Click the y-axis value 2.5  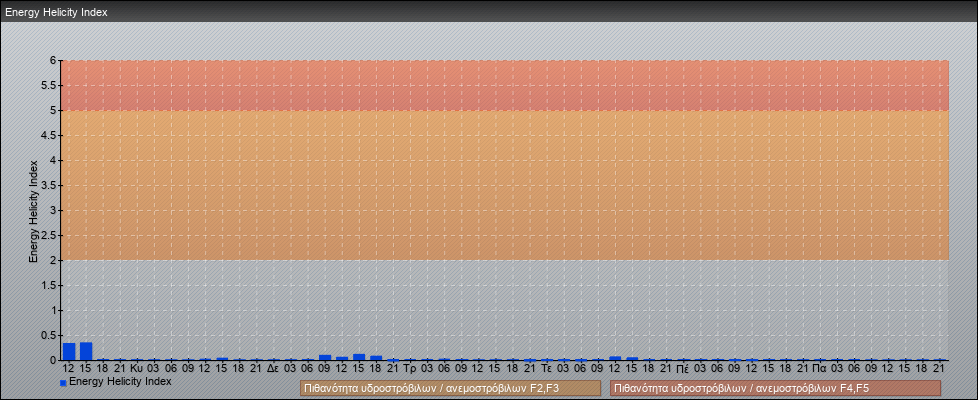click(x=50, y=235)
